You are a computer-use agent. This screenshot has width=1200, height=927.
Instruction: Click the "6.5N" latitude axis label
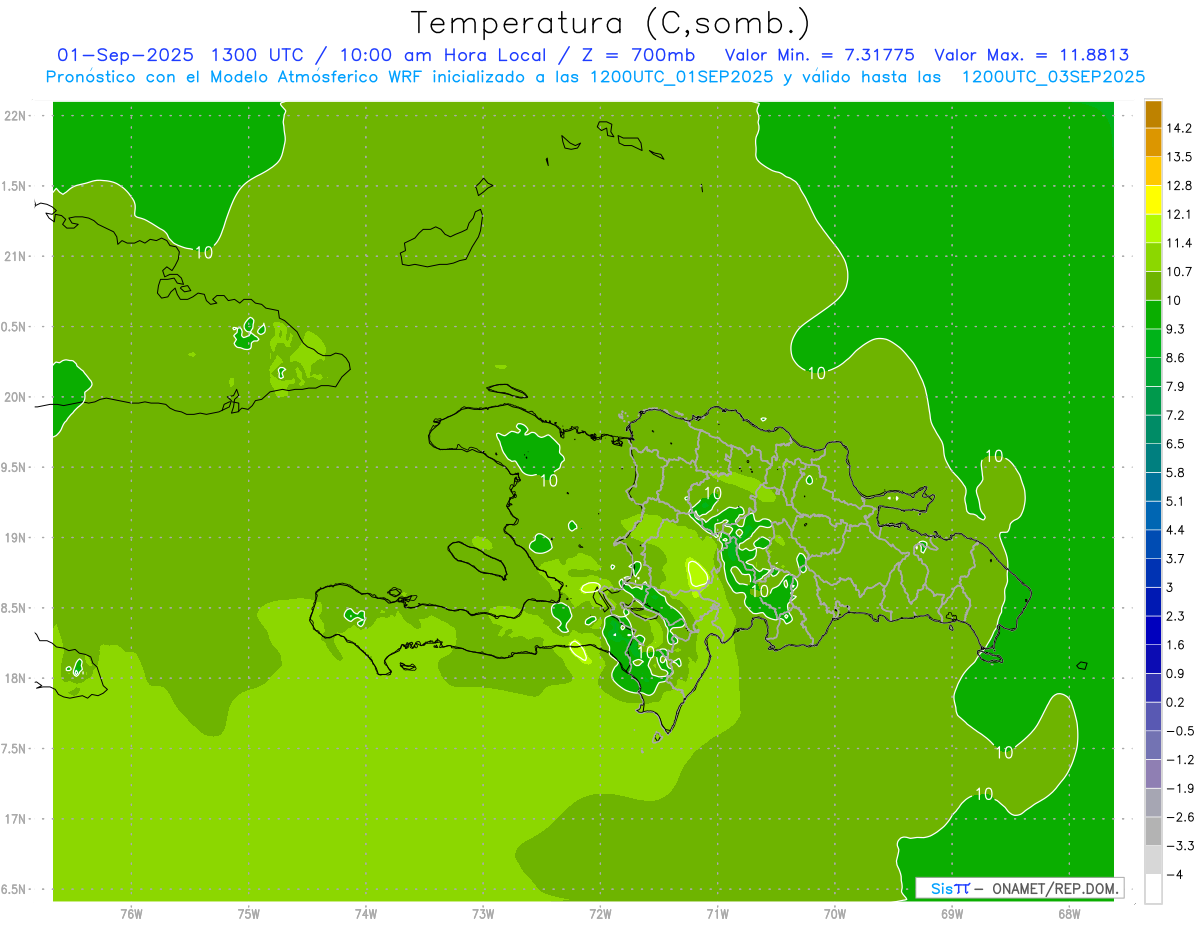(x=14, y=890)
